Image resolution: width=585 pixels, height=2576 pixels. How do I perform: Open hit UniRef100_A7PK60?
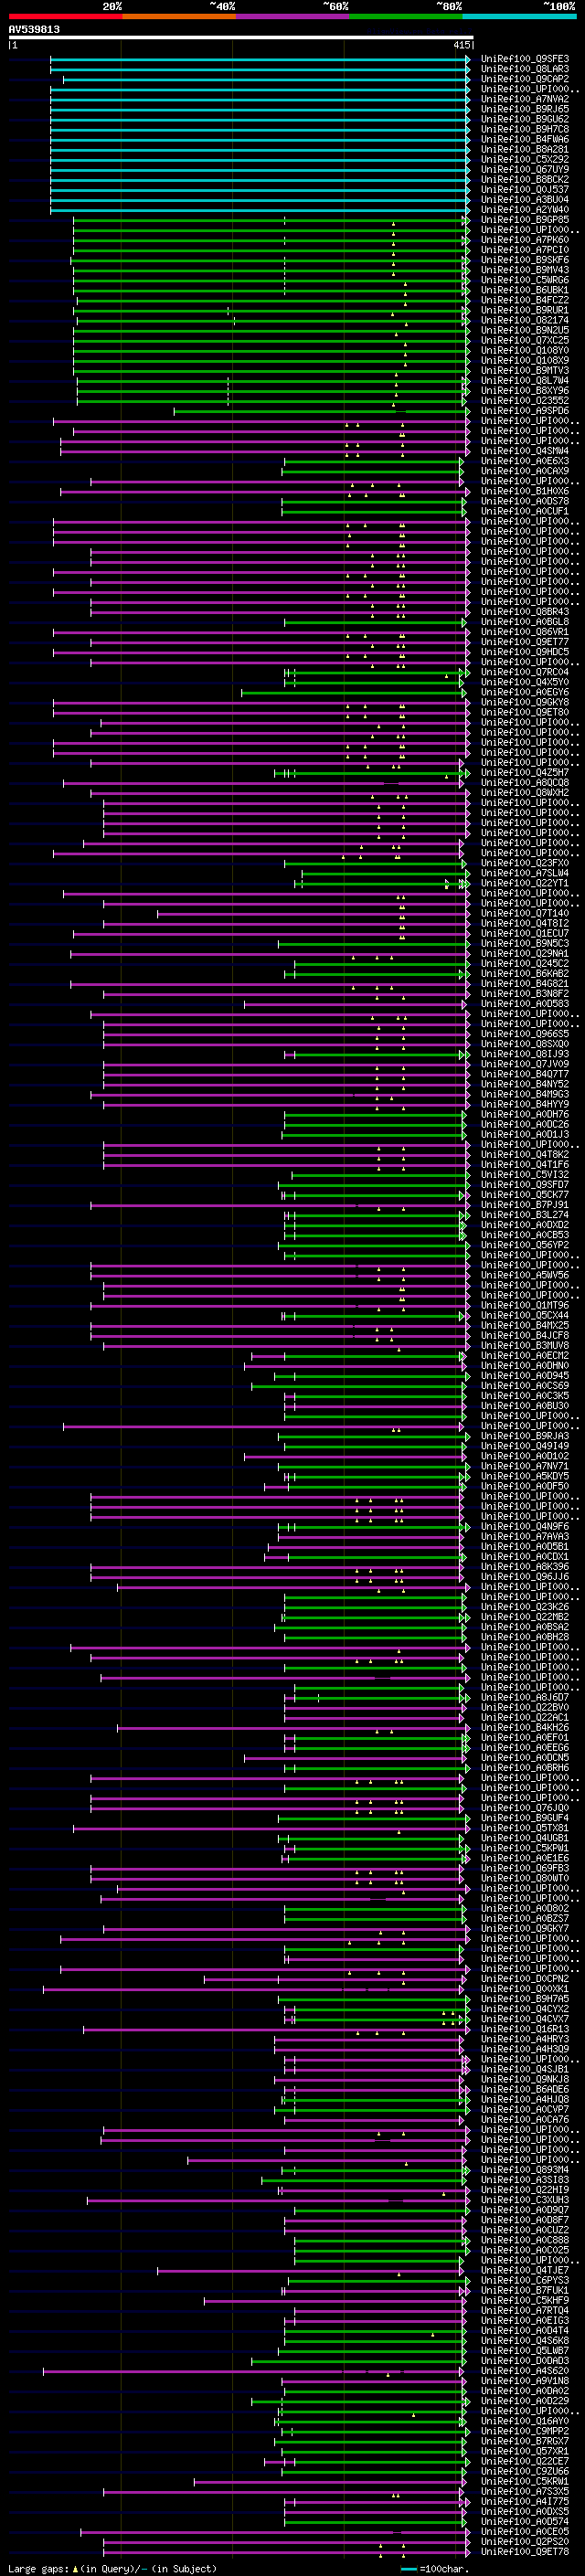click(525, 240)
